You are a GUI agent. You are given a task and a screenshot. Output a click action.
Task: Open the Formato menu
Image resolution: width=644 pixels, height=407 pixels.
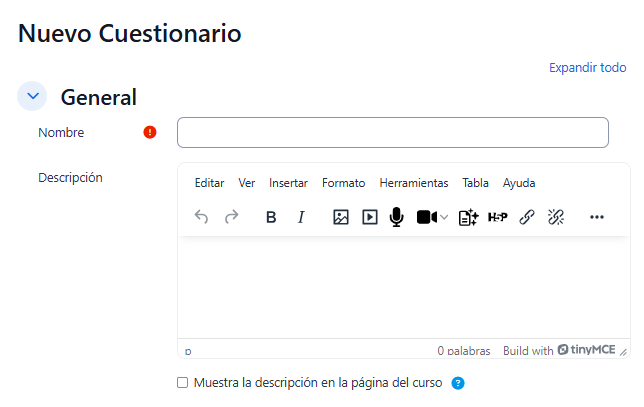343,183
